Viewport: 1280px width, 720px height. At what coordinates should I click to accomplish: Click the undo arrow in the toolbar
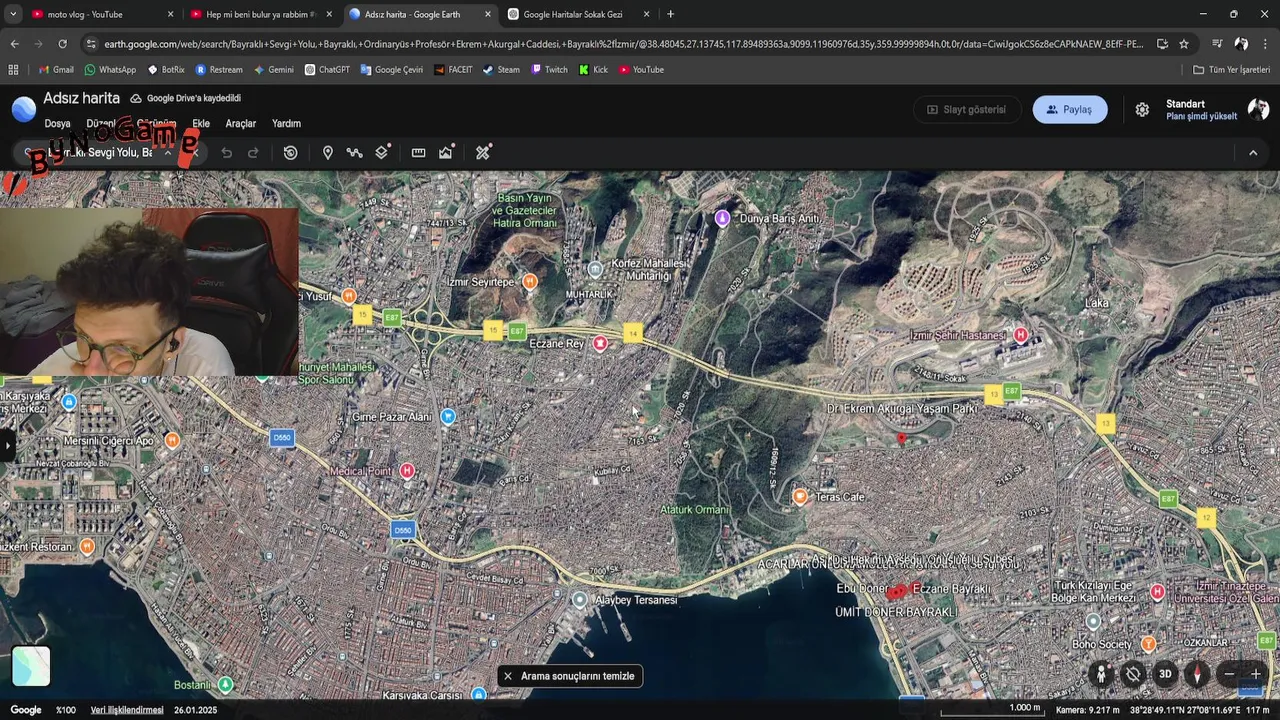click(x=227, y=153)
